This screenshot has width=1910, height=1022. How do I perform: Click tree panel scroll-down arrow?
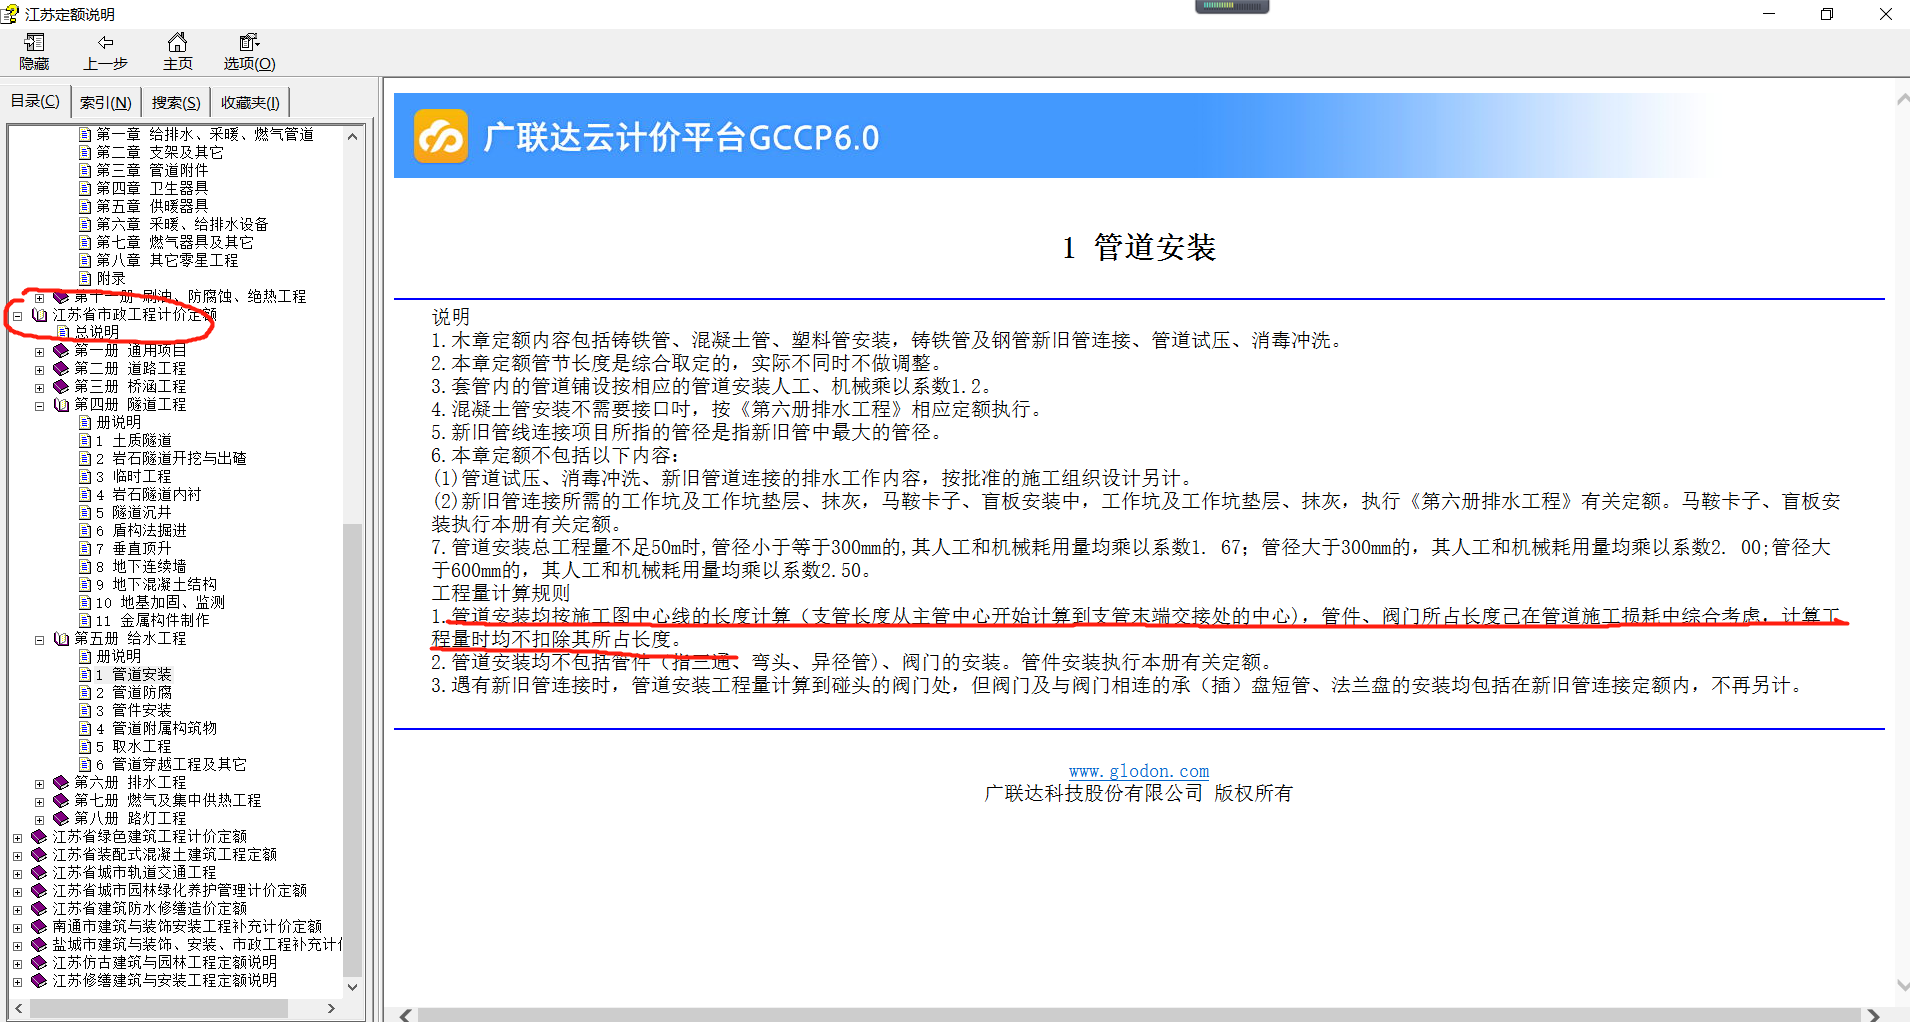point(352,987)
